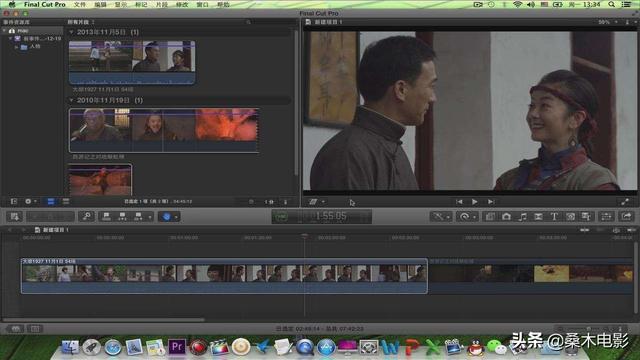Switch browser to filmstrip view
The width and height of the screenshot is (640, 360).
pyautogui.click(x=51, y=201)
